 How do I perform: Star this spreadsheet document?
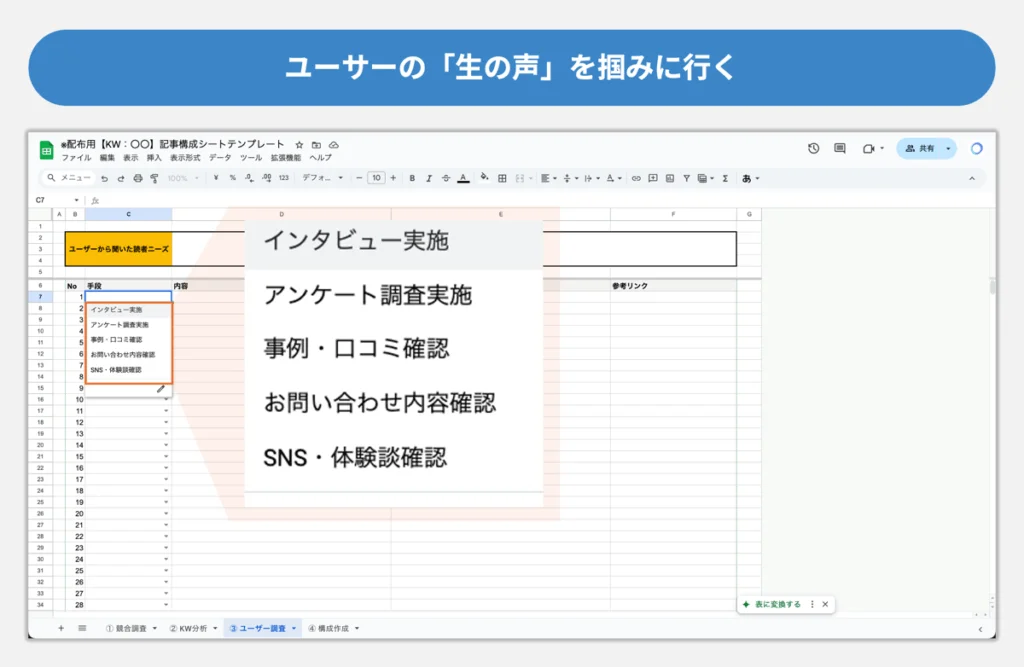pos(299,144)
